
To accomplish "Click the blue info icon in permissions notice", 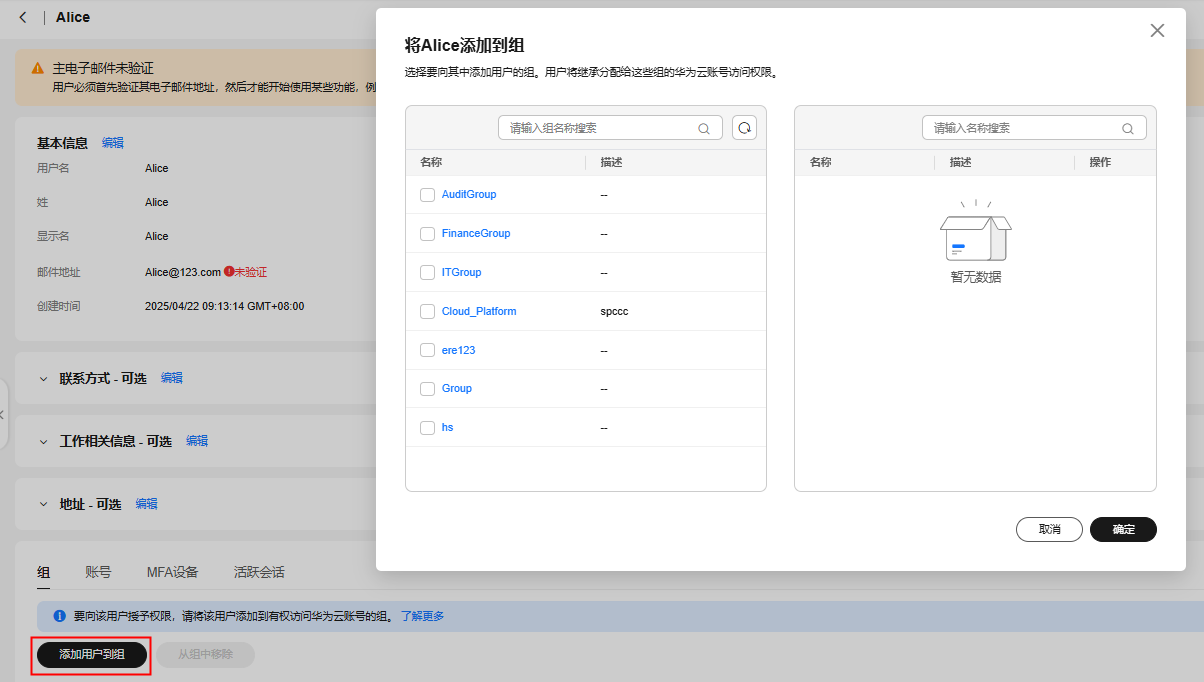I will pyautogui.click(x=60, y=616).
